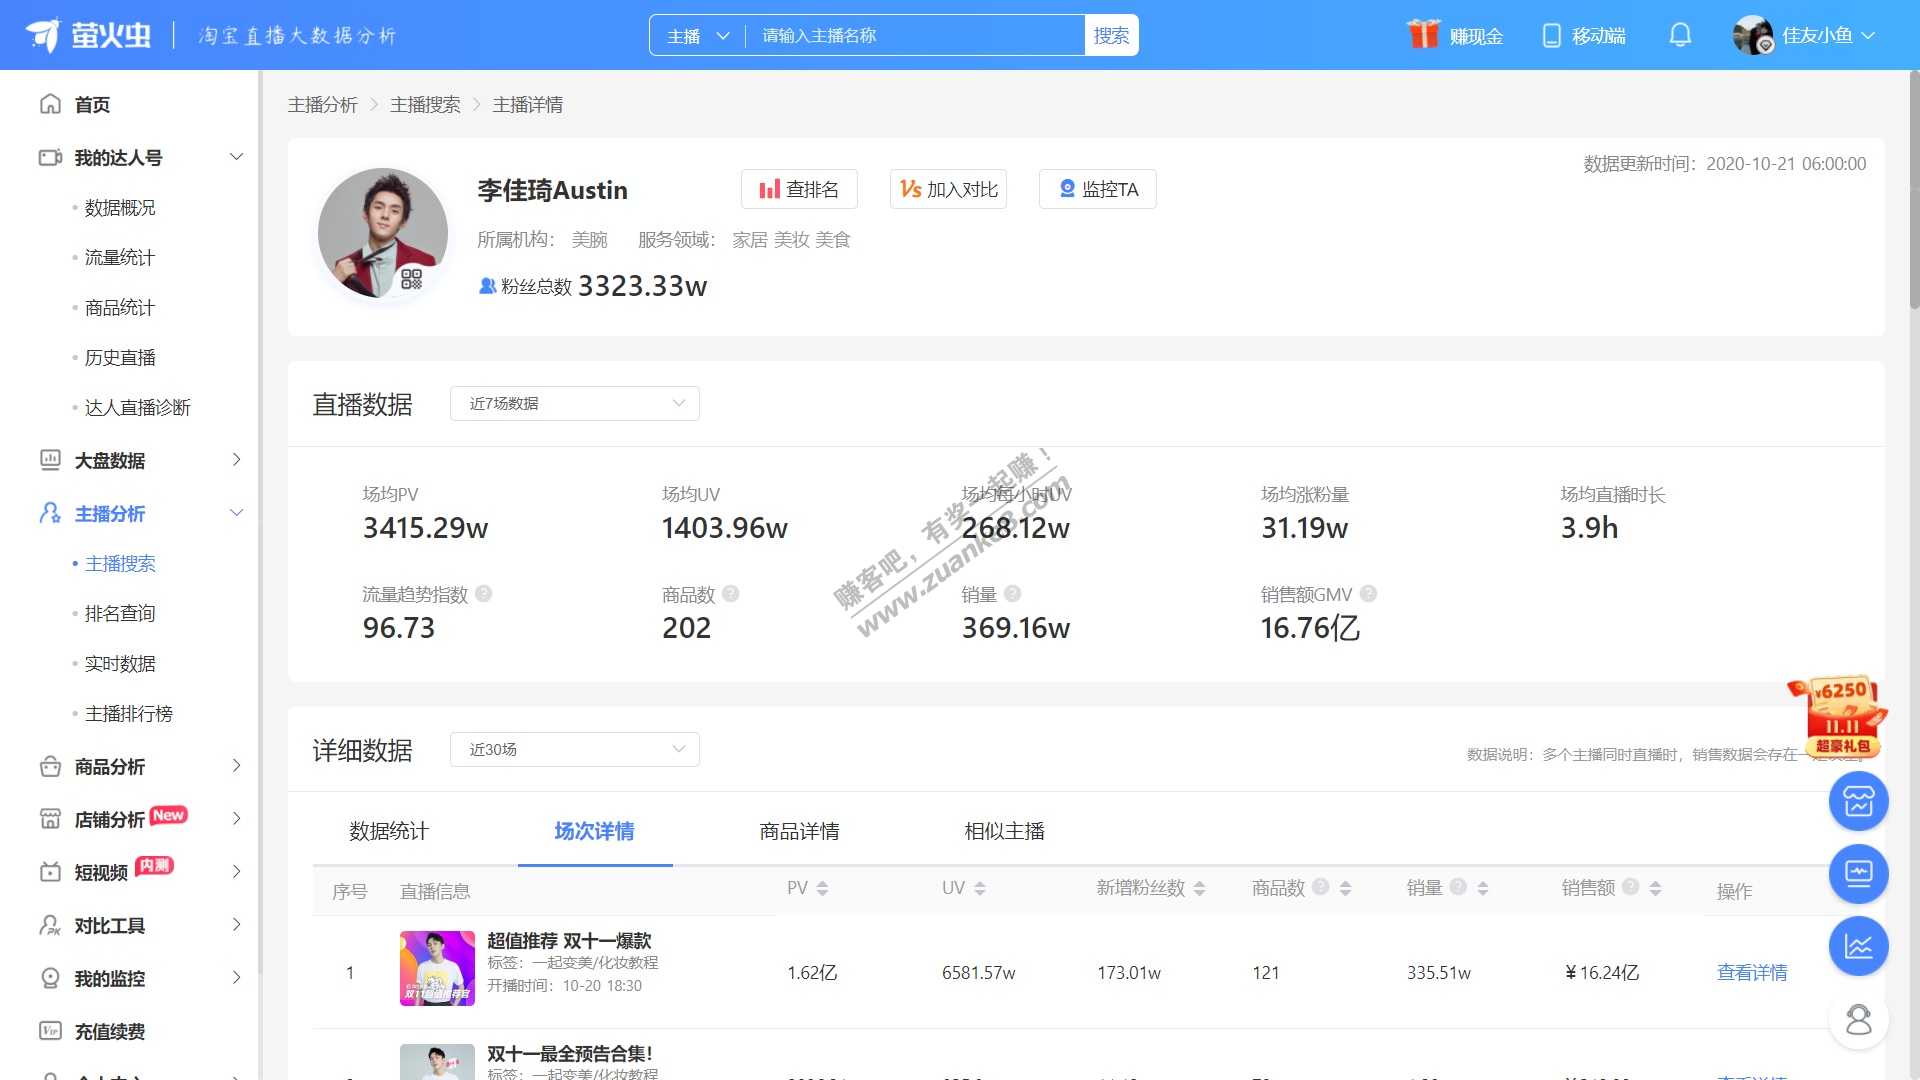Click the 萤火虫 logo in the header
This screenshot has height=1080, width=1920.
point(88,35)
